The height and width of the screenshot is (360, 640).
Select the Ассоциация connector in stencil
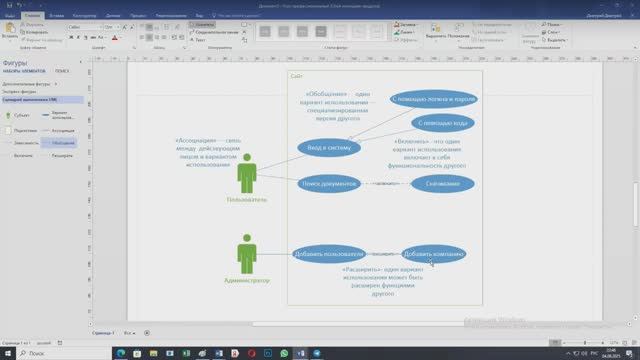tap(59, 131)
